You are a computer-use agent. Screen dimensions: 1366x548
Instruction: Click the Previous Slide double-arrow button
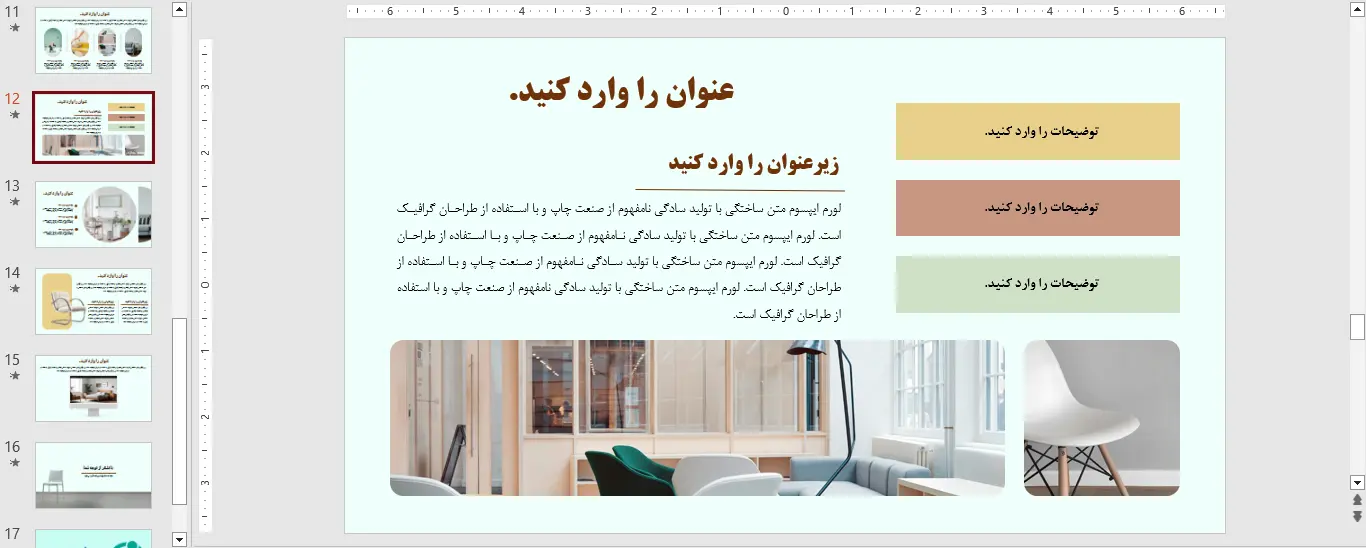coord(1357,500)
